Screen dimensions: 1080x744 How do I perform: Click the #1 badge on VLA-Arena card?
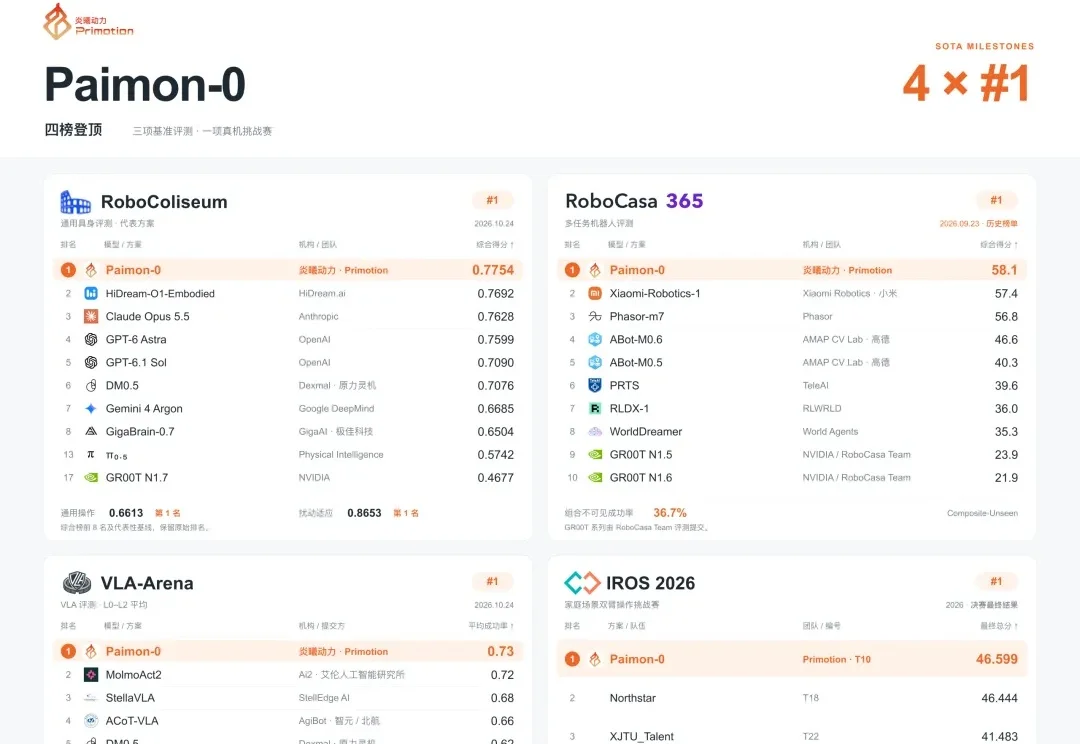coord(492,581)
